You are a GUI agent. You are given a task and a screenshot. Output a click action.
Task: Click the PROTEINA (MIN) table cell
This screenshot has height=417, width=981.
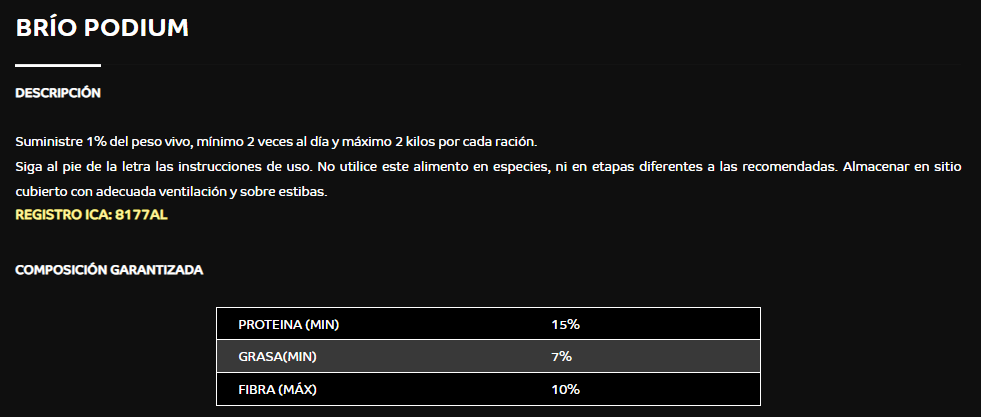coord(288,324)
